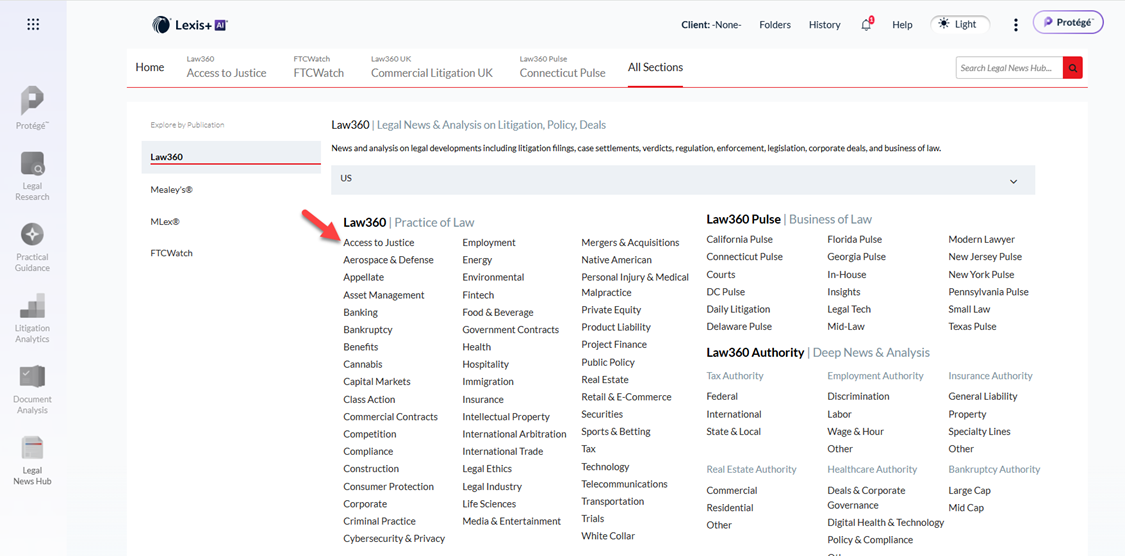Viewport: 1125px width, 556px height.
Task: Open the Connecticut Pulse tab
Action: coord(562,73)
